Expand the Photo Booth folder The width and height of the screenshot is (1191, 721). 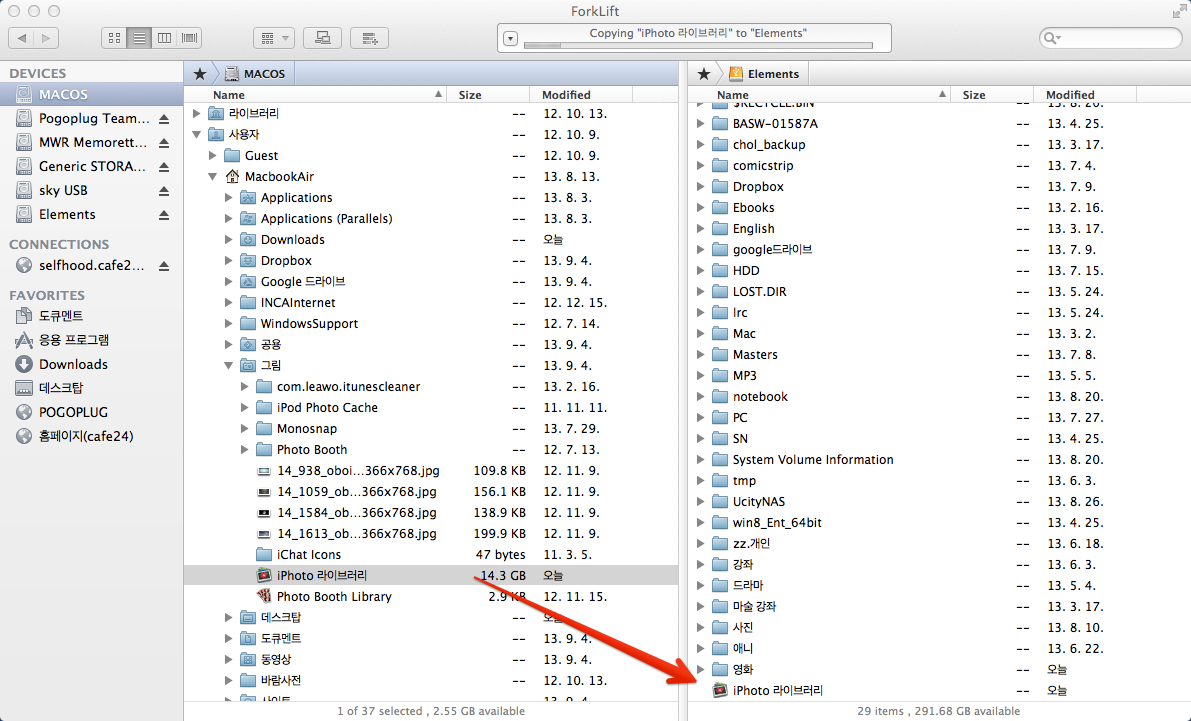point(244,450)
